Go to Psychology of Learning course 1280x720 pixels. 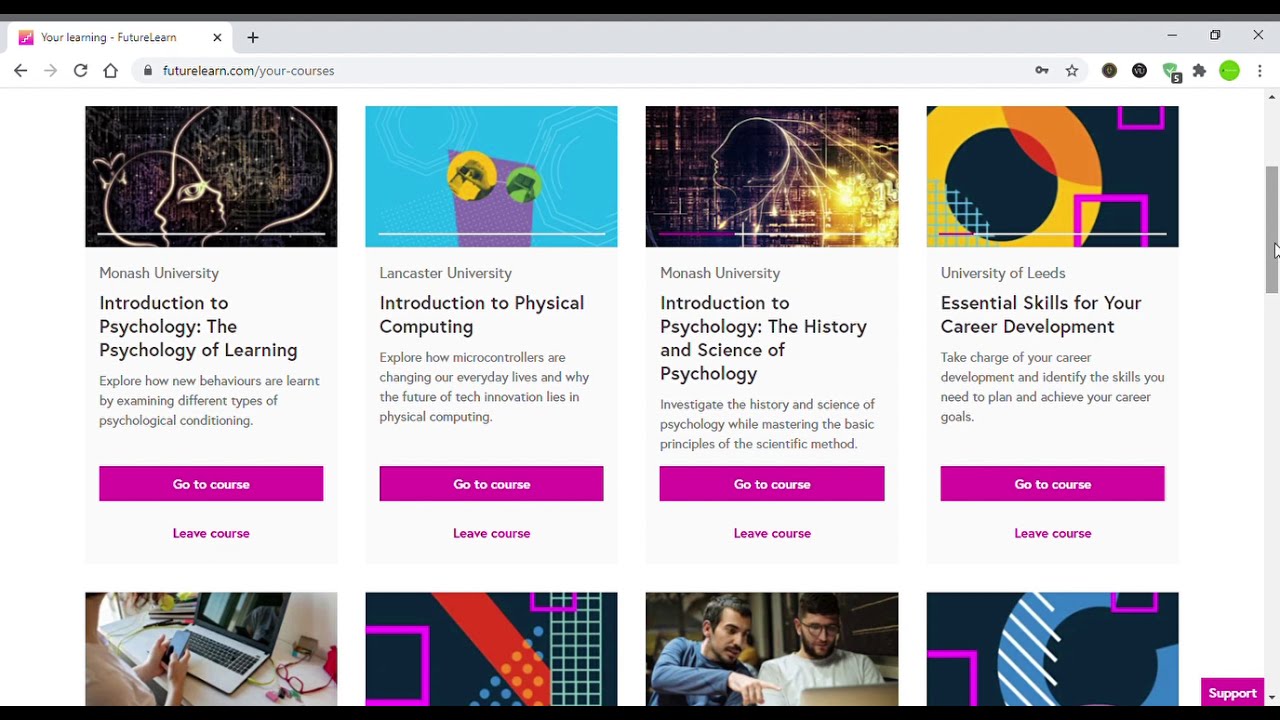click(211, 484)
